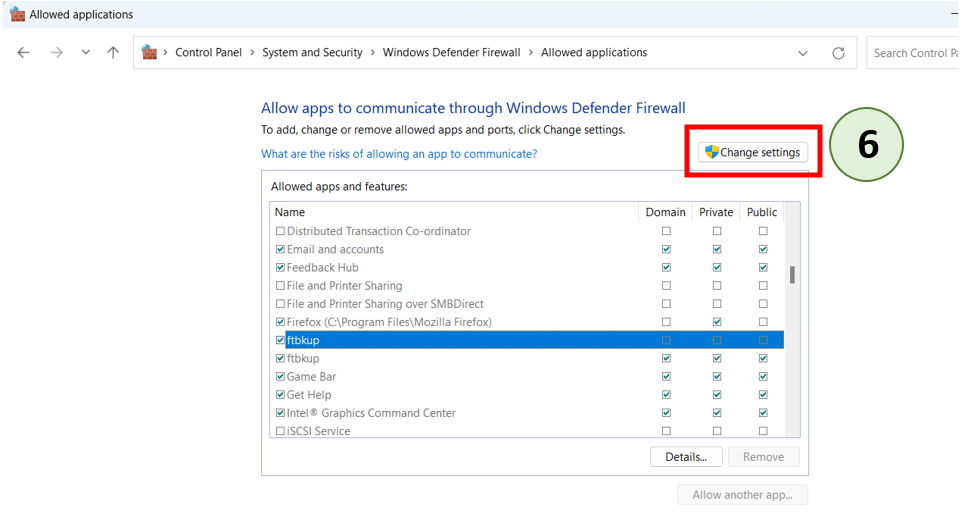
Task: Open the risks of allowing an app link
Action: pos(399,154)
